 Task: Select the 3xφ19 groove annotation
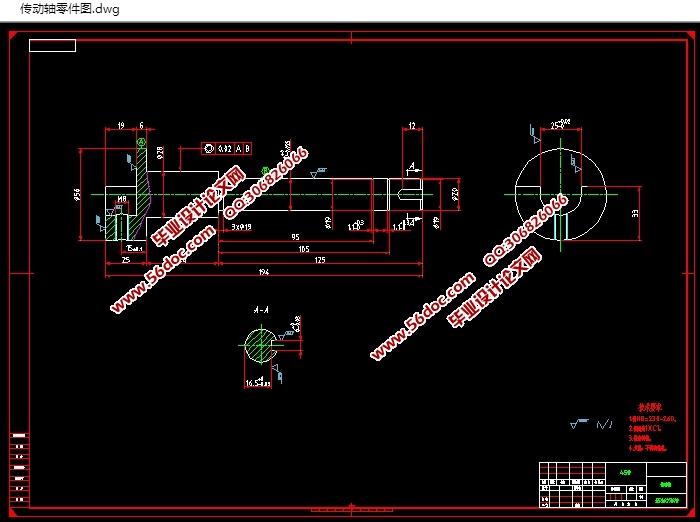click(241, 227)
